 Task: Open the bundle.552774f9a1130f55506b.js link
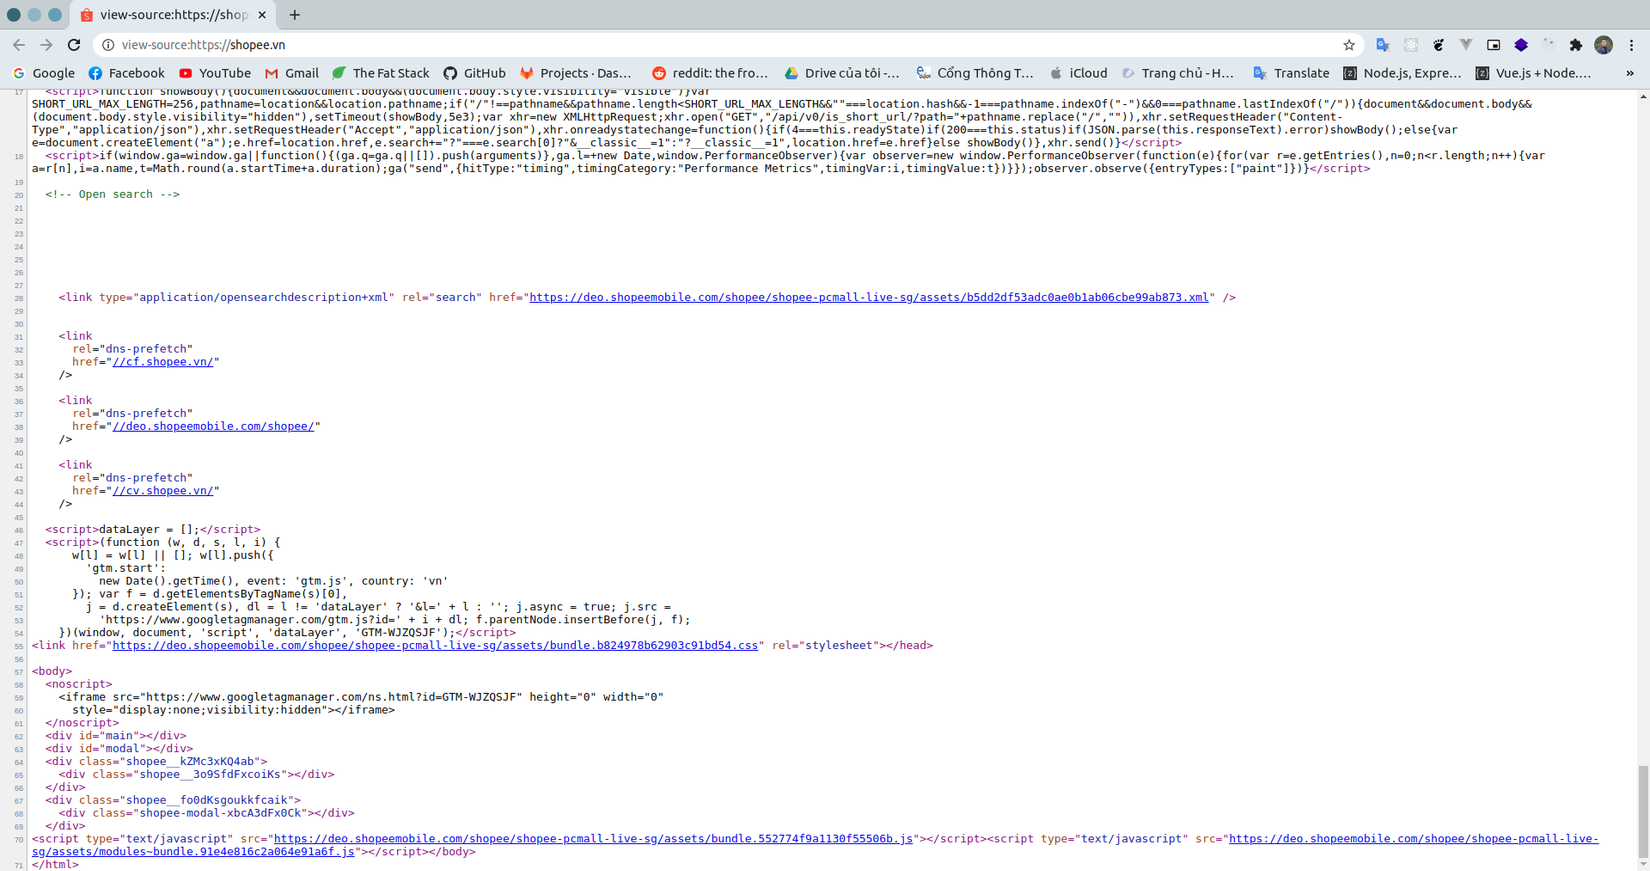click(x=593, y=839)
